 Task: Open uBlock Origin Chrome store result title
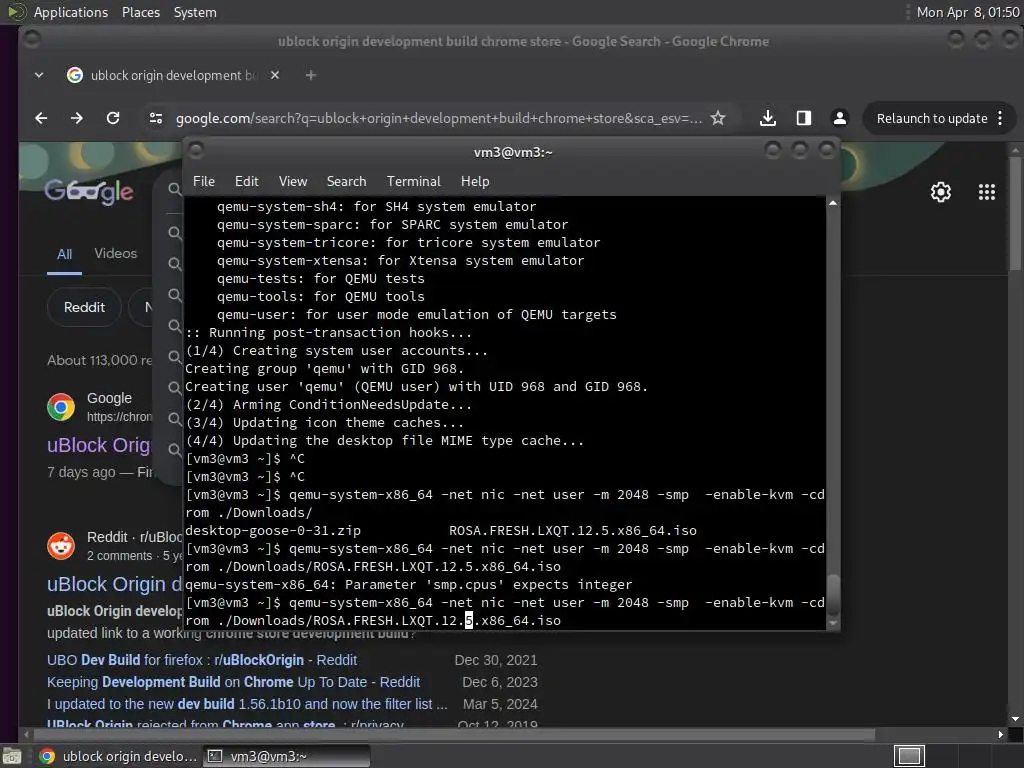99,445
